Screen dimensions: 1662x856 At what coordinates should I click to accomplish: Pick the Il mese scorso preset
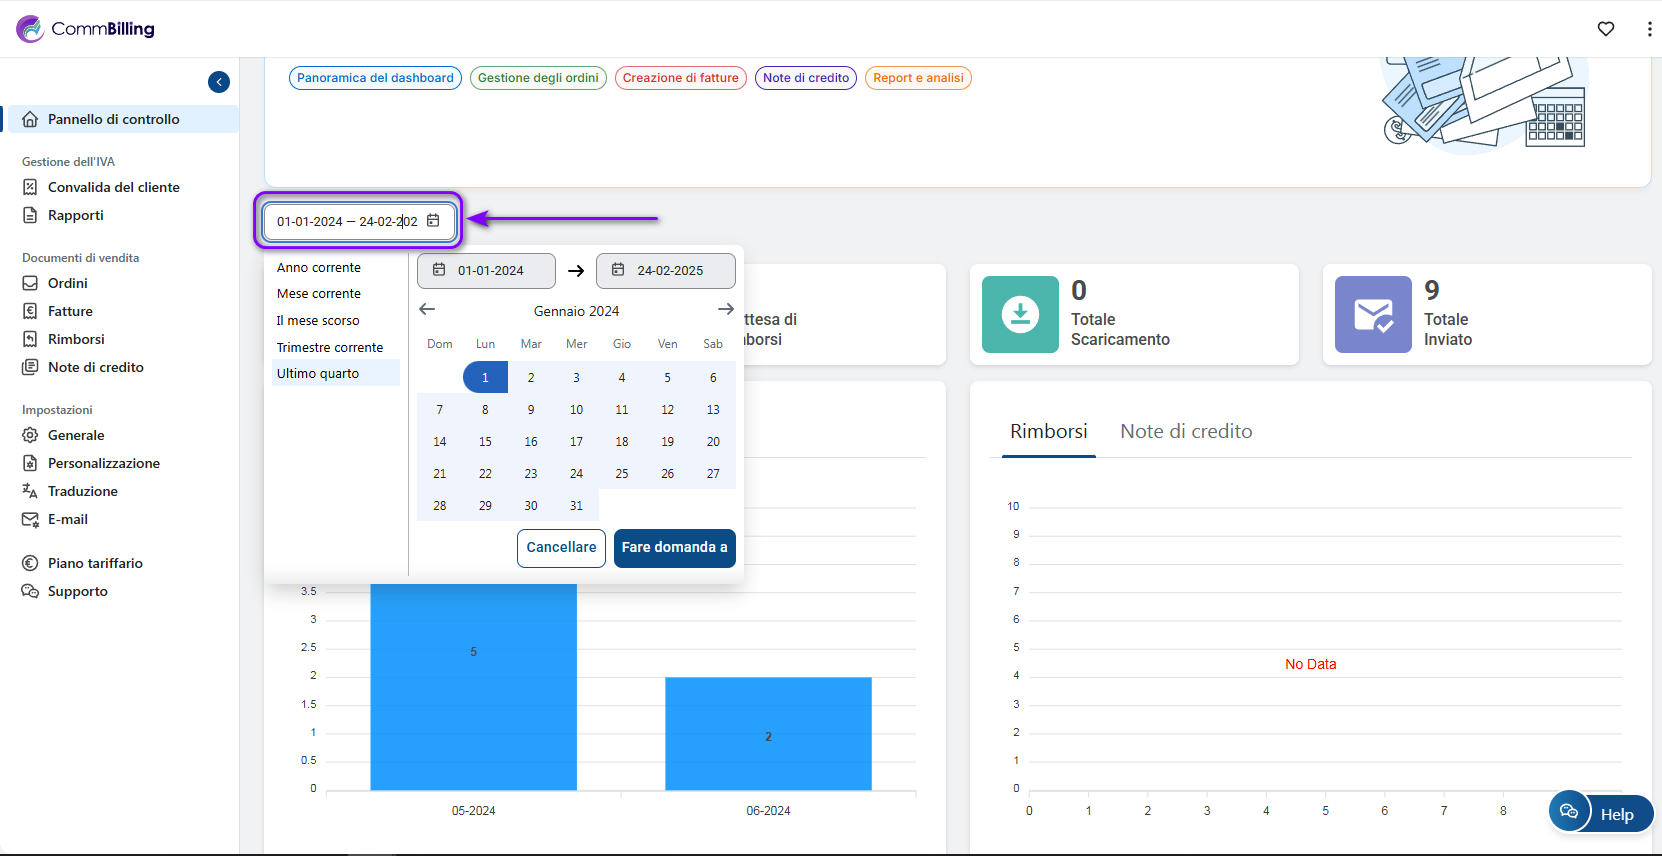(x=318, y=321)
